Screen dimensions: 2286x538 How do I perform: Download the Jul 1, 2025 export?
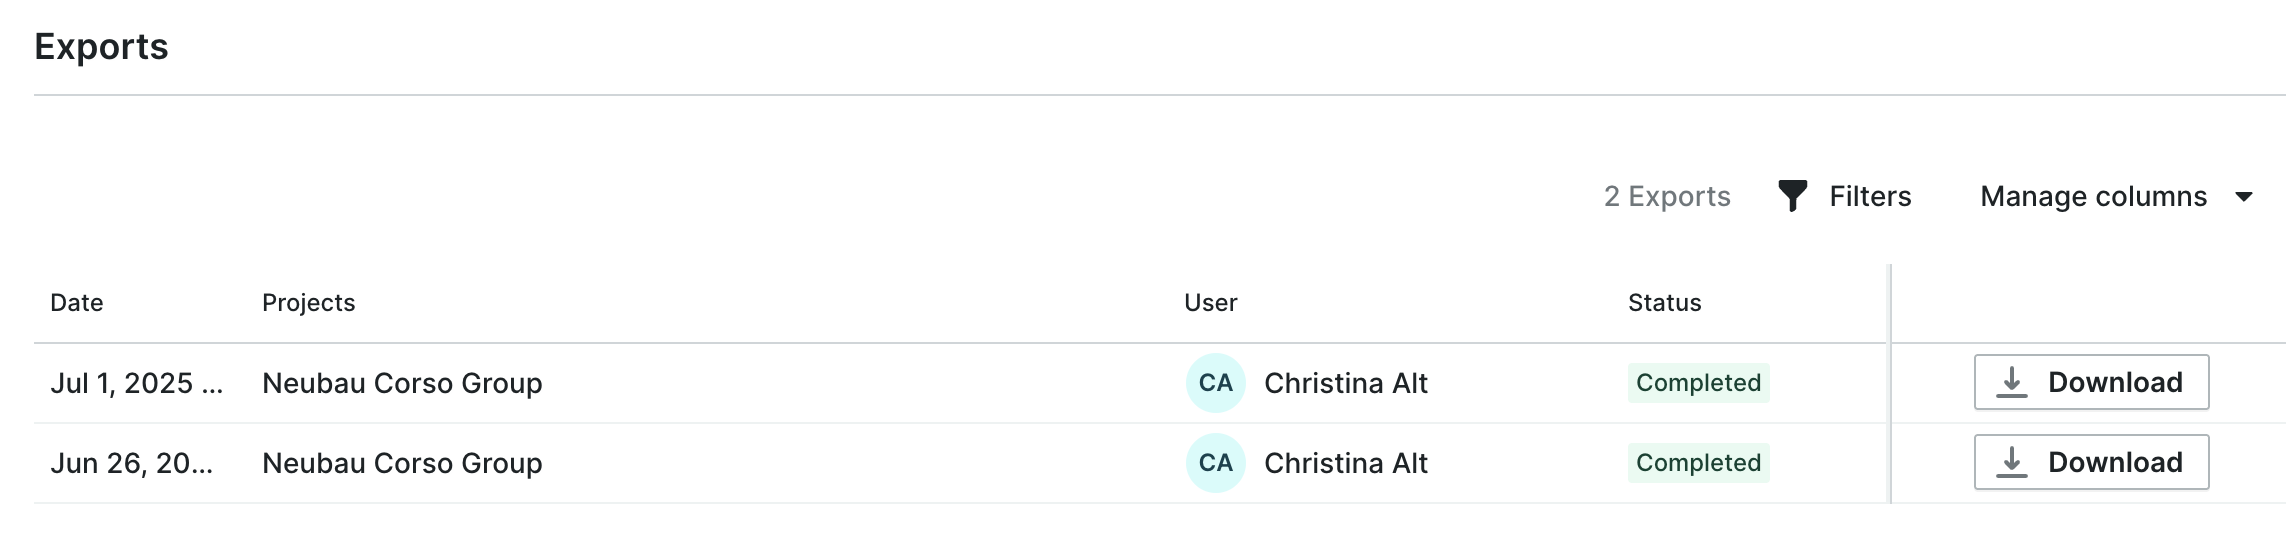(2091, 382)
